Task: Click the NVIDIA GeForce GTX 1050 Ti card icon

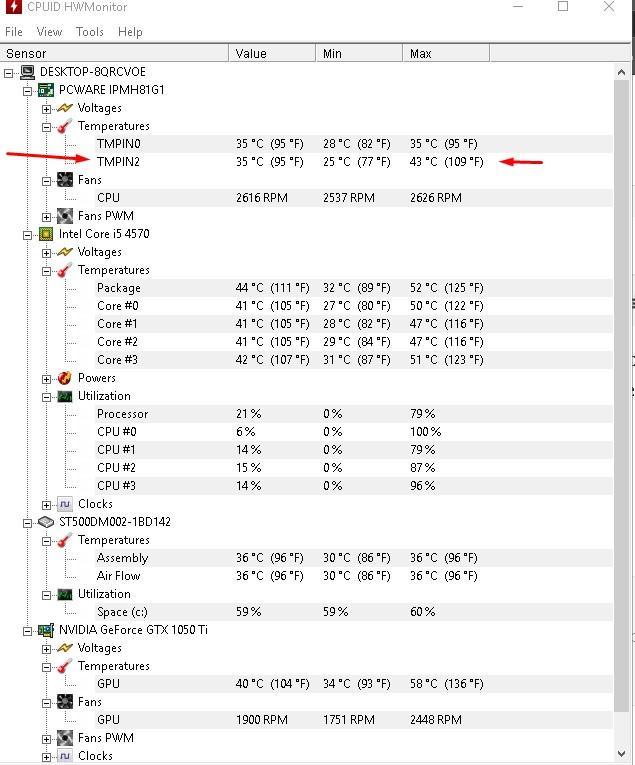Action: [x=46, y=630]
